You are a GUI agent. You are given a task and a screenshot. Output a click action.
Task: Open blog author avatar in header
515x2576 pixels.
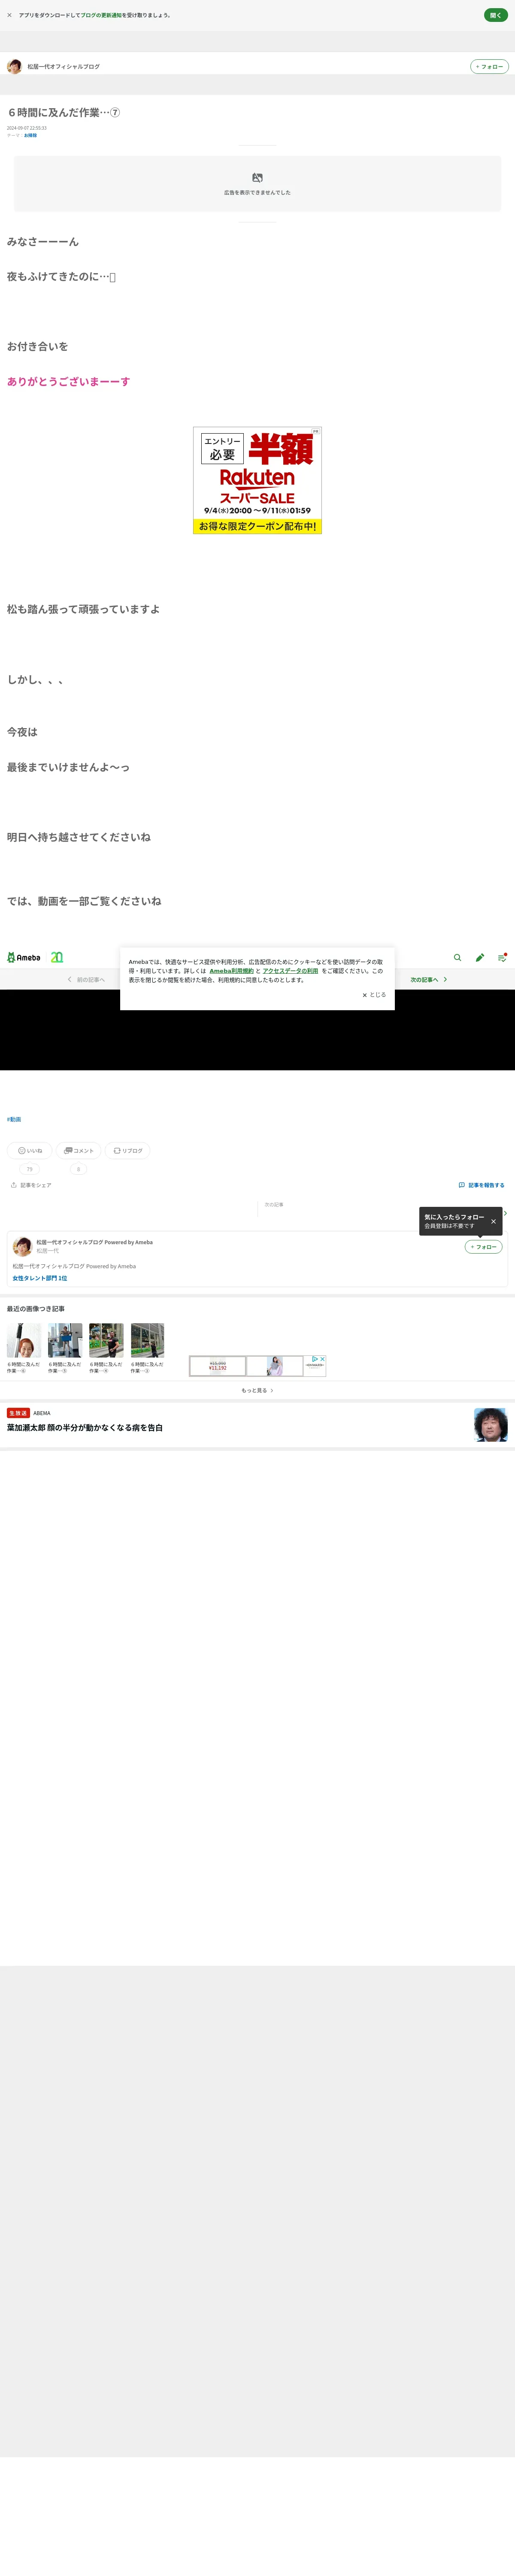tap(14, 66)
